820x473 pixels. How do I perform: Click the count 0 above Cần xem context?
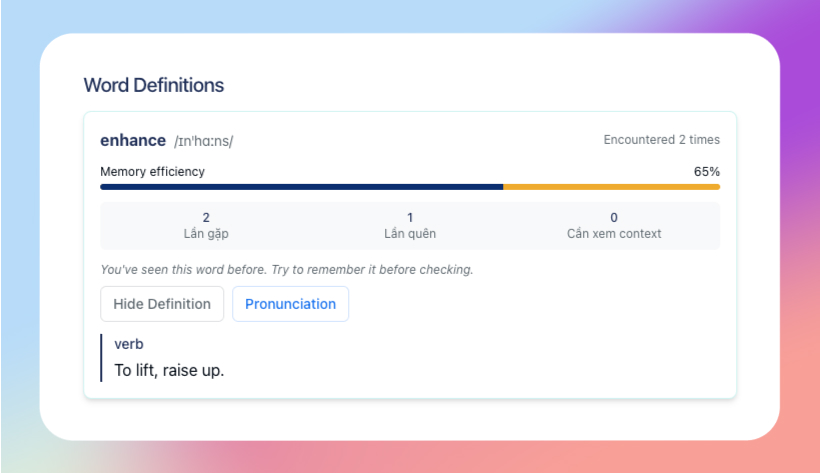click(613, 217)
